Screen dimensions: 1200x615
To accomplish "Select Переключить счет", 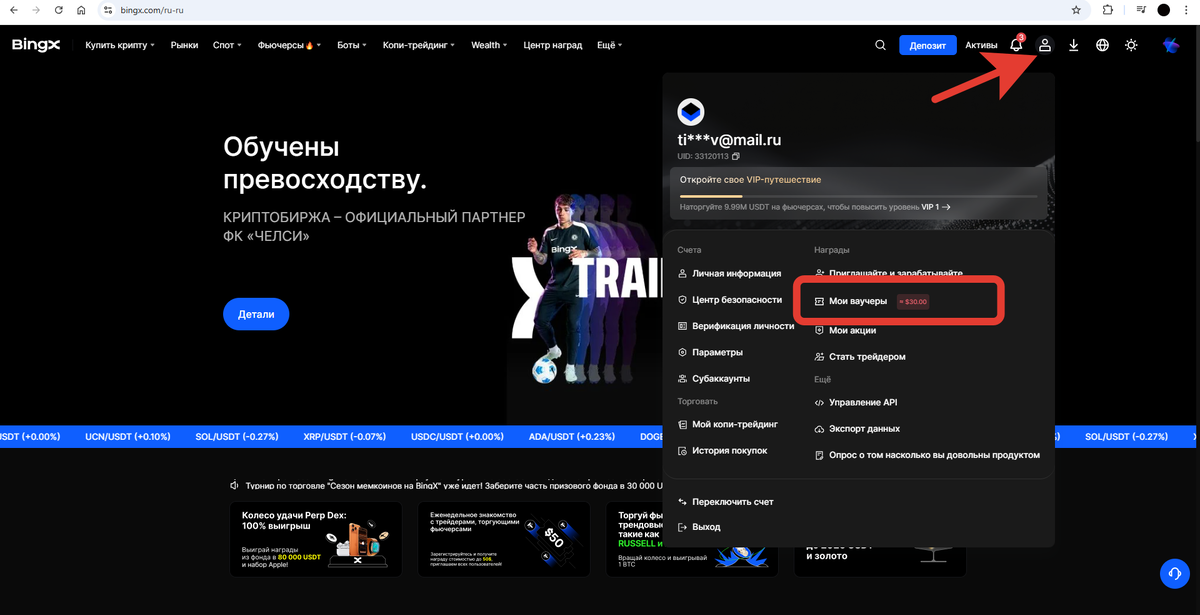I will coord(726,502).
